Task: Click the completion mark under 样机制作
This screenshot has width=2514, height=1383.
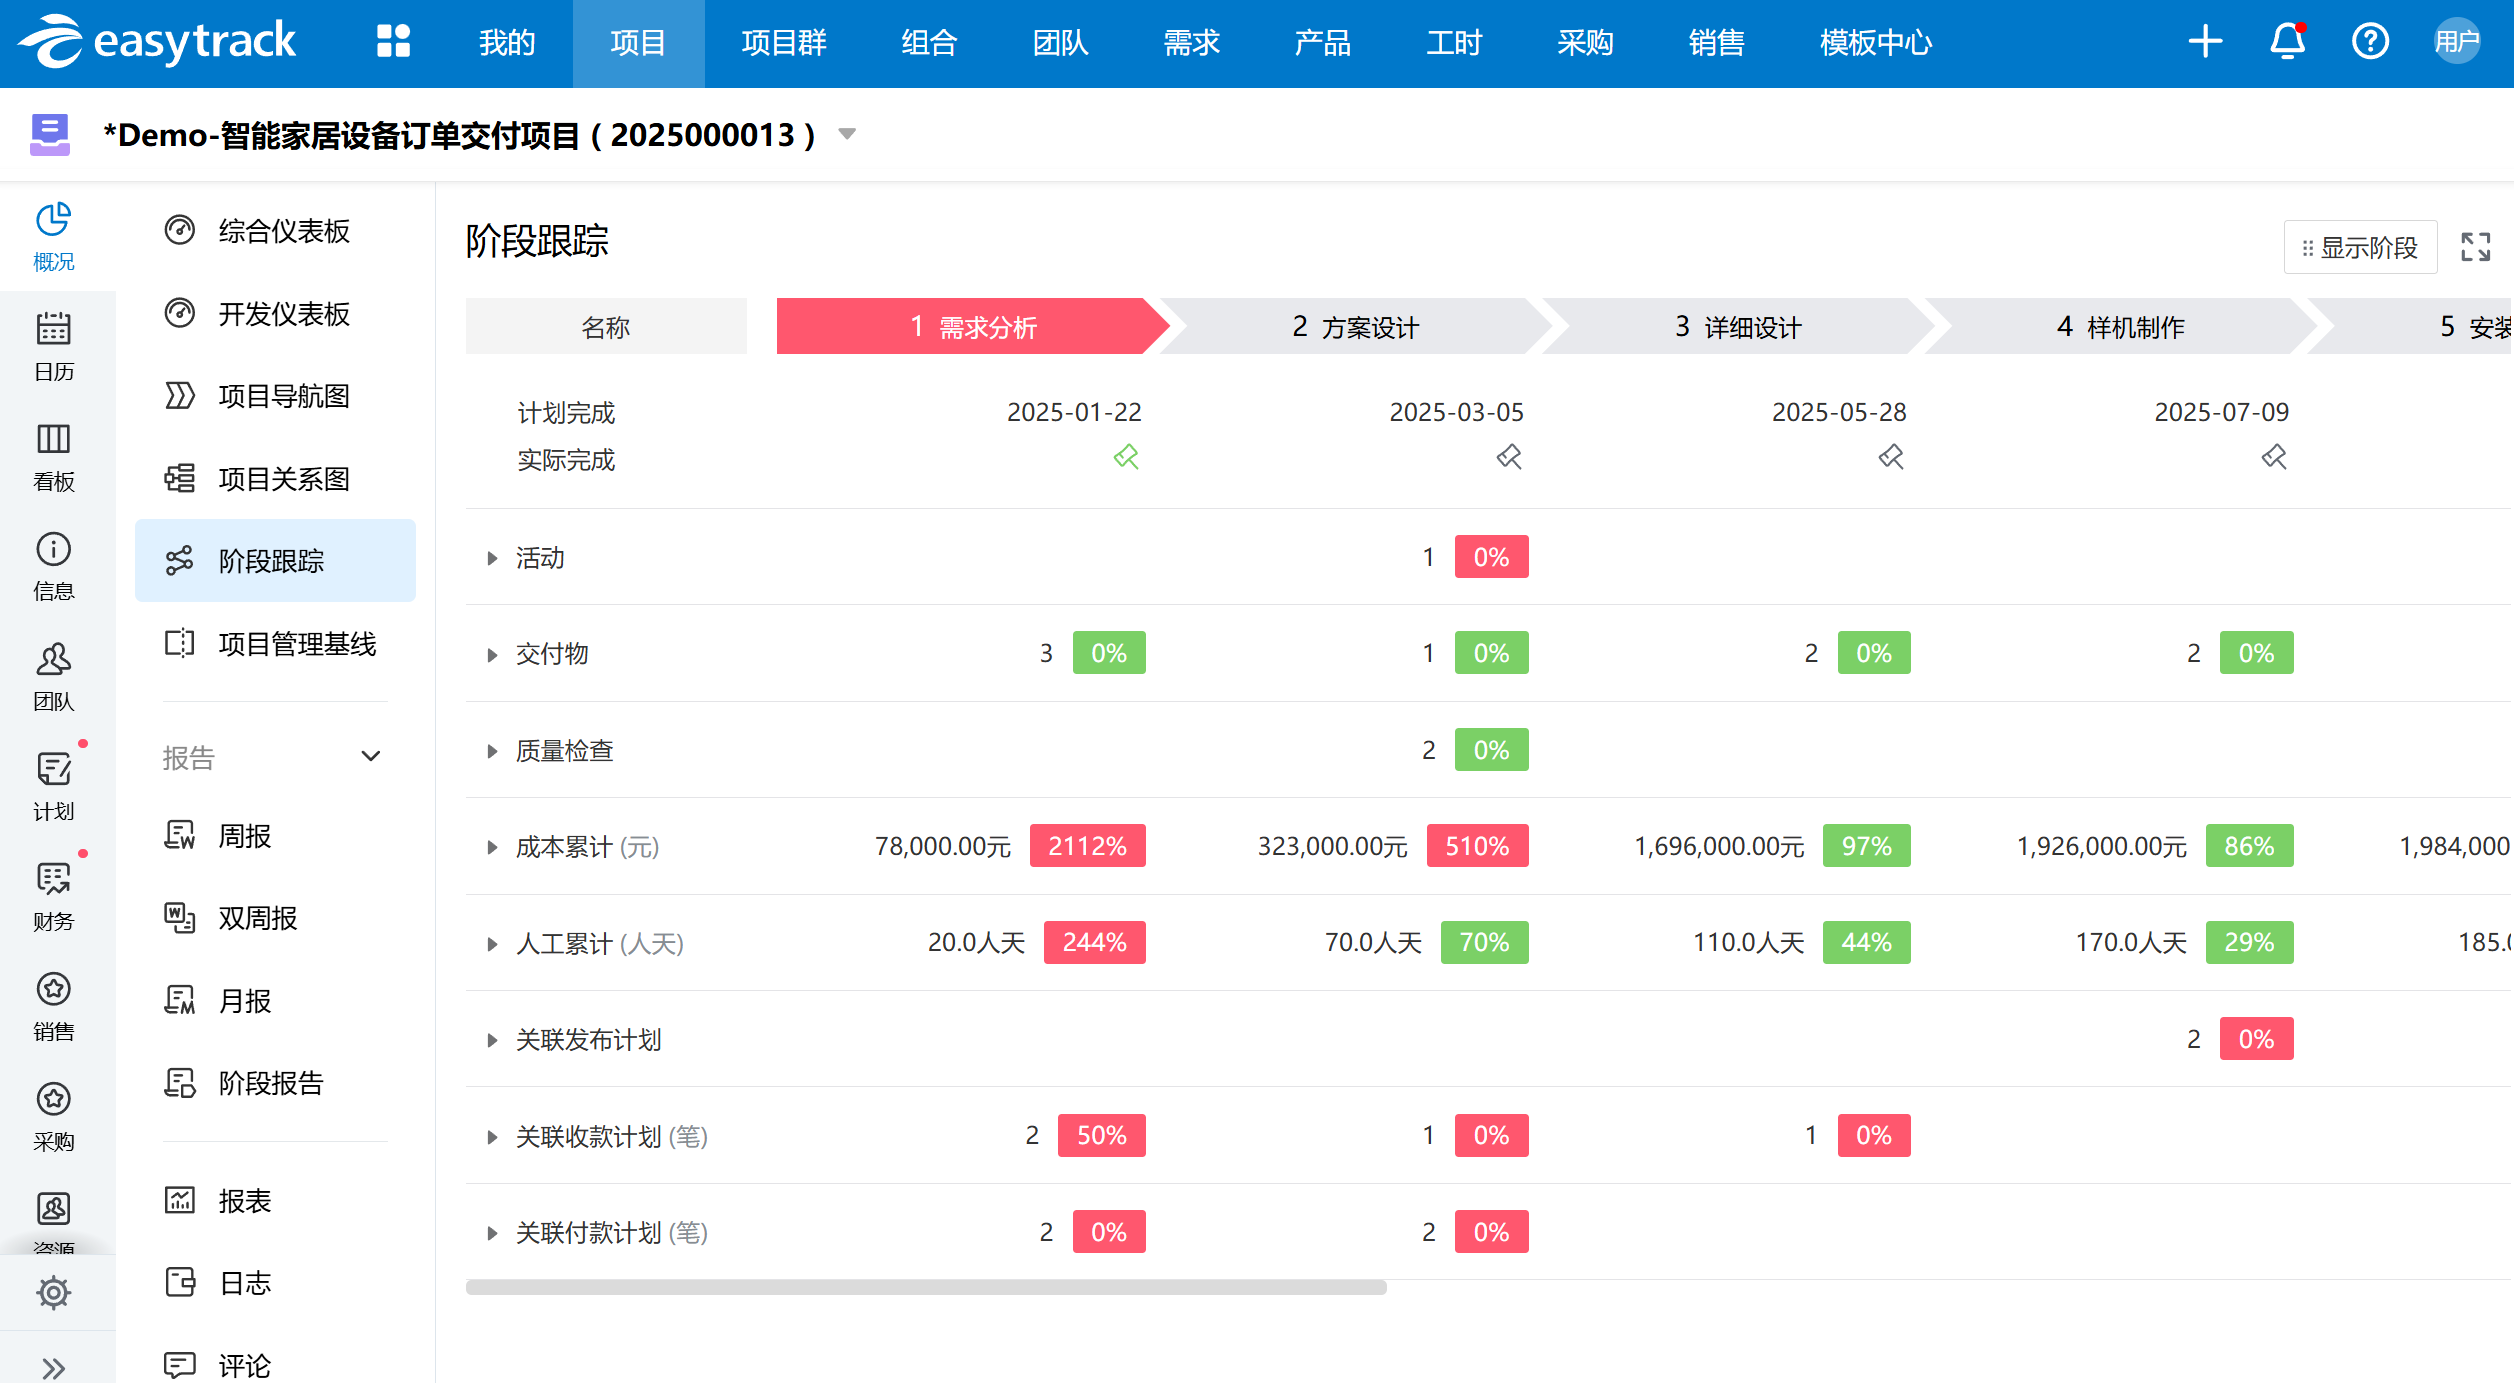Action: tap(2274, 458)
